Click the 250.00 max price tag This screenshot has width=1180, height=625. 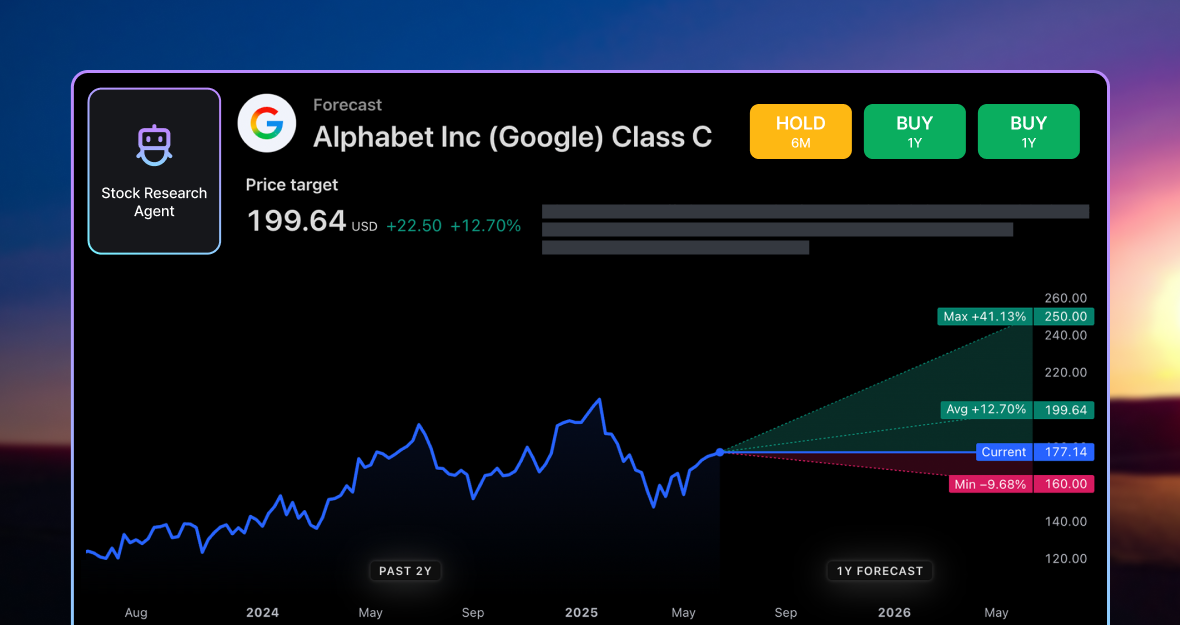[x=1065, y=317]
